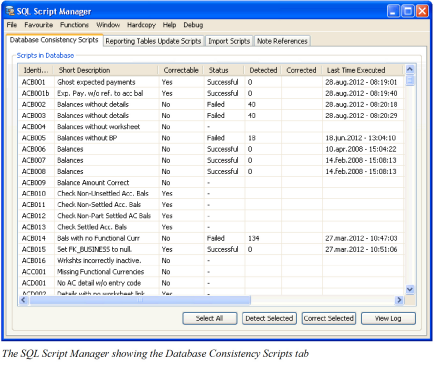Select row 'Wrkshts incorrectly inactive.'

(211, 261)
